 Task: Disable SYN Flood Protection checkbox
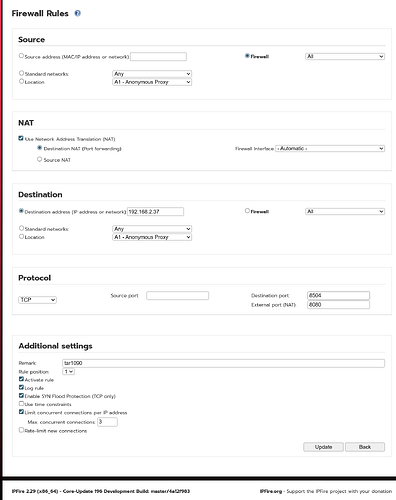21,396
